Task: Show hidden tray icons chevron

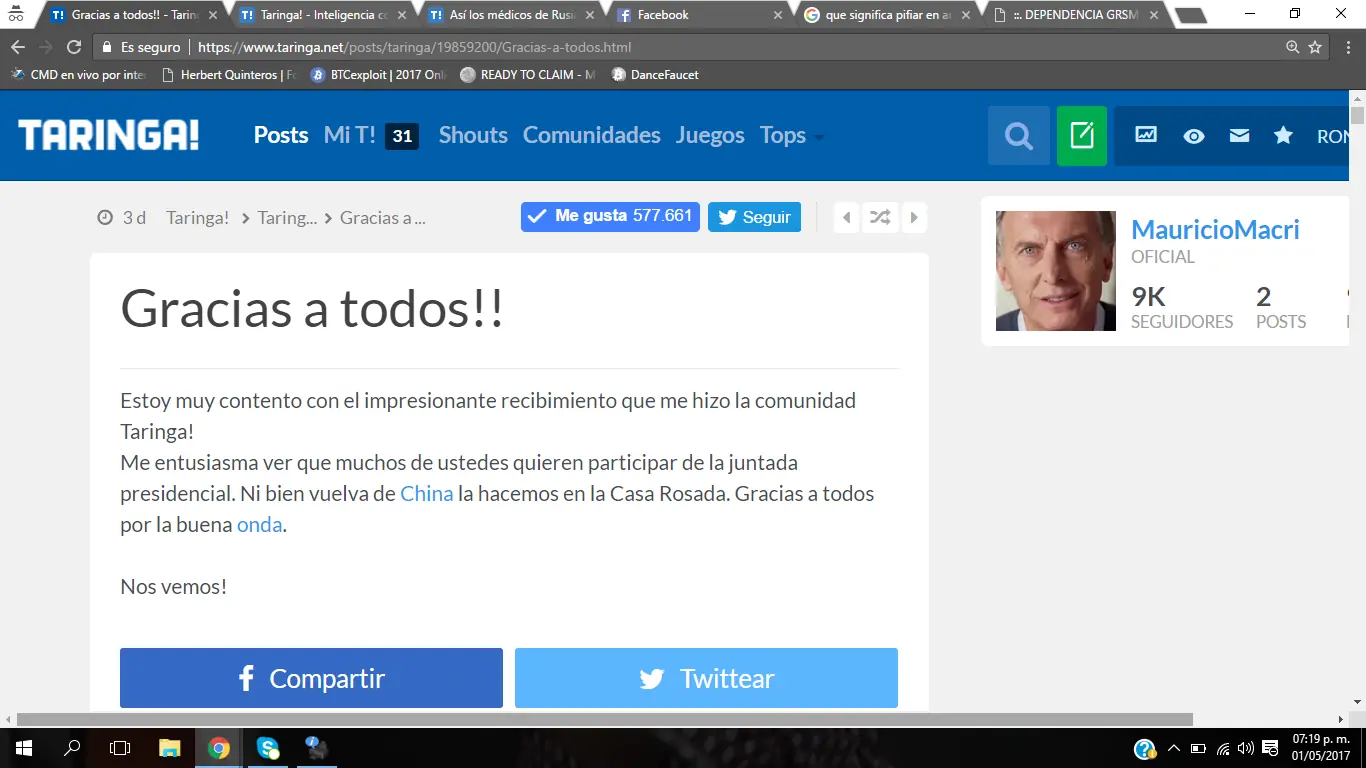Action: click(x=1174, y=749)
